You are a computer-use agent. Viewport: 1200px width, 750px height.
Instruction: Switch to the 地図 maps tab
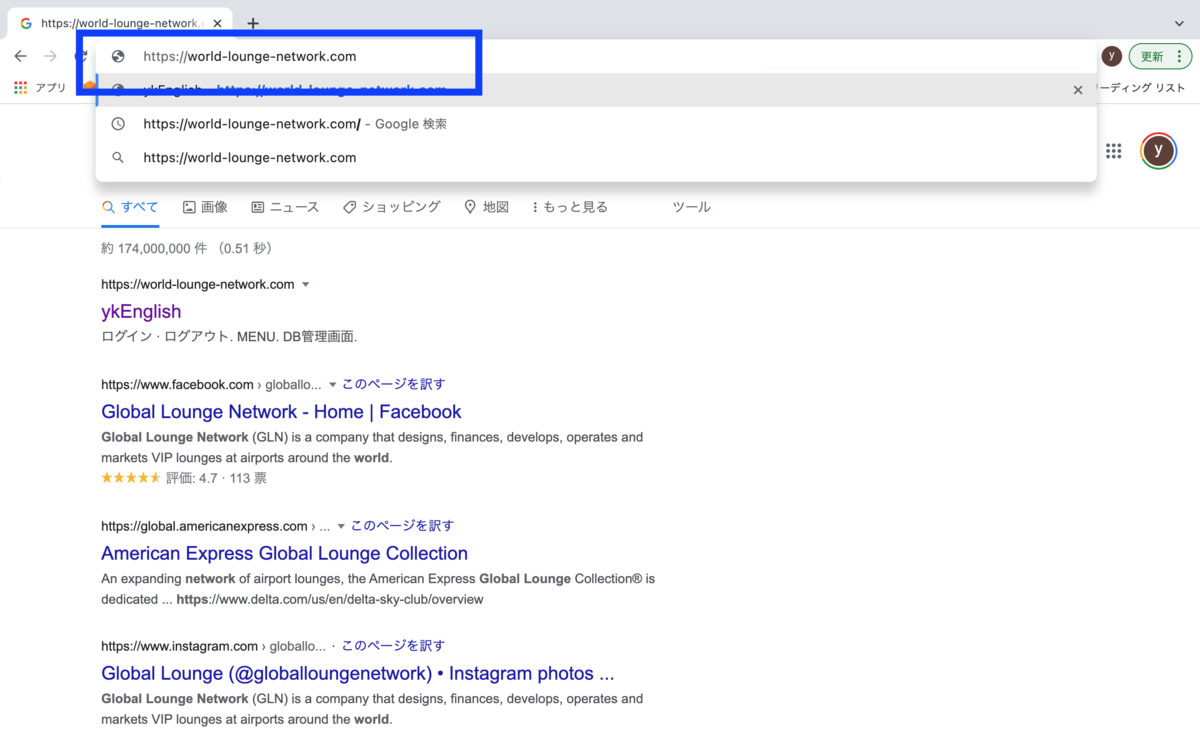tap(487, 207)
